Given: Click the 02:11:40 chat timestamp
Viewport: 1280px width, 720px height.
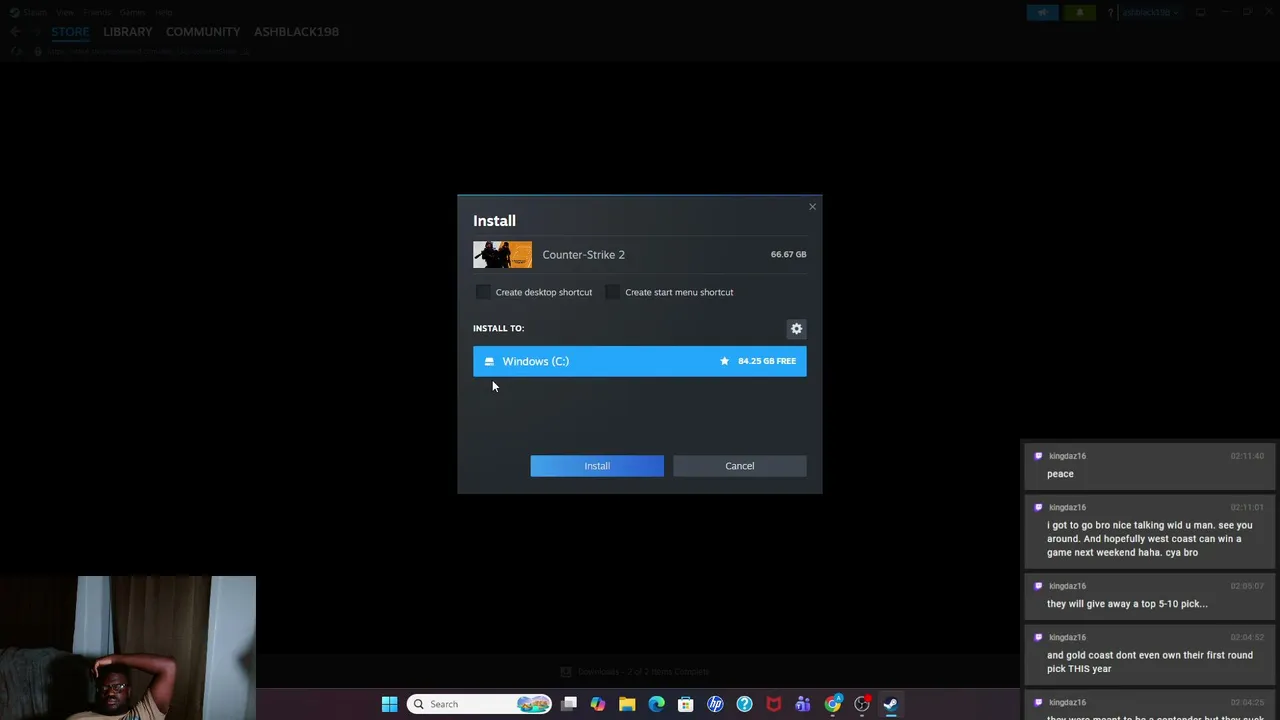Looking at the screenshot, I should [1247, 456].
